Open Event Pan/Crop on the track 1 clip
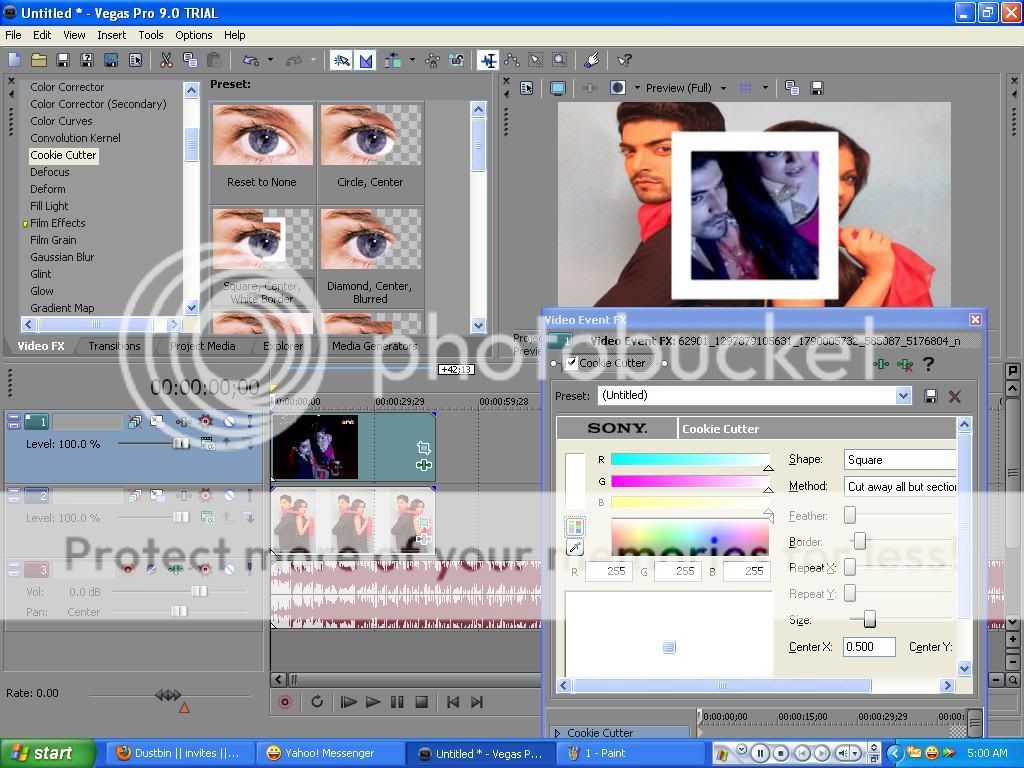1024x768 pixels. (x=423, y=447)
